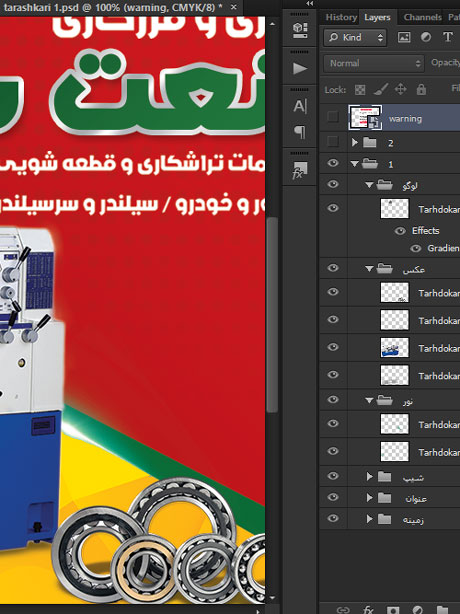
Task: Select the شیپ group row
Action: pyautogui.click(x=390, y=477)
